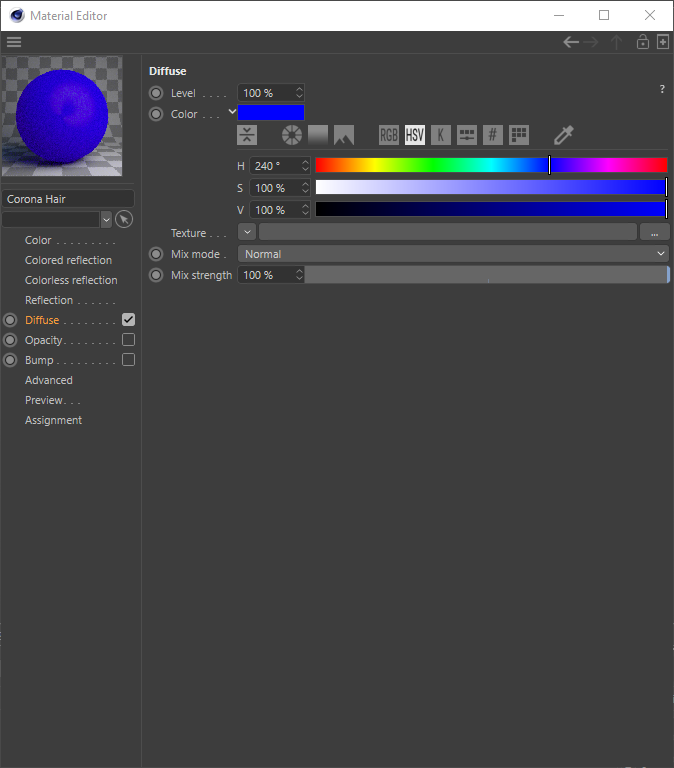Click the up arrow navigation icon
Viewport: 674px width, 768px height.
point(617,42)
